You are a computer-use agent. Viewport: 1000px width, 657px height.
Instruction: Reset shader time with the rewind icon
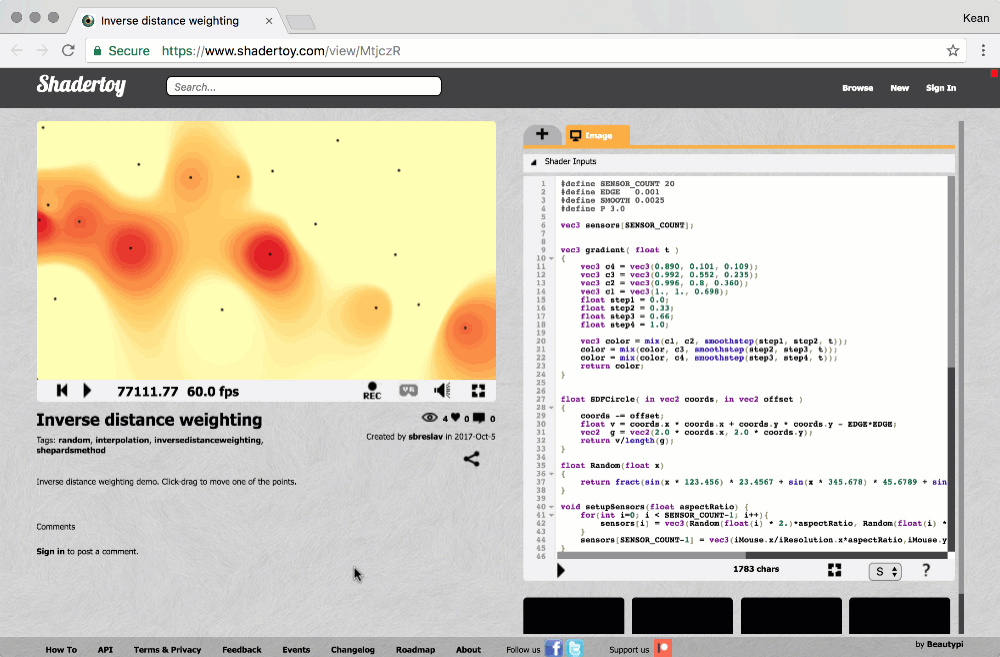point(62,391)
